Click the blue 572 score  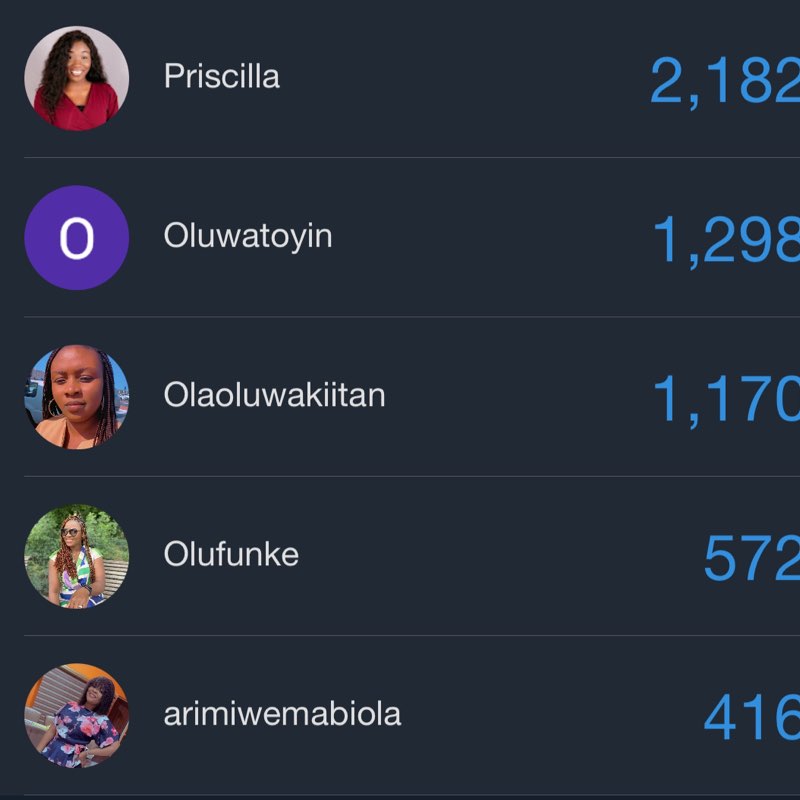(751, 558)
